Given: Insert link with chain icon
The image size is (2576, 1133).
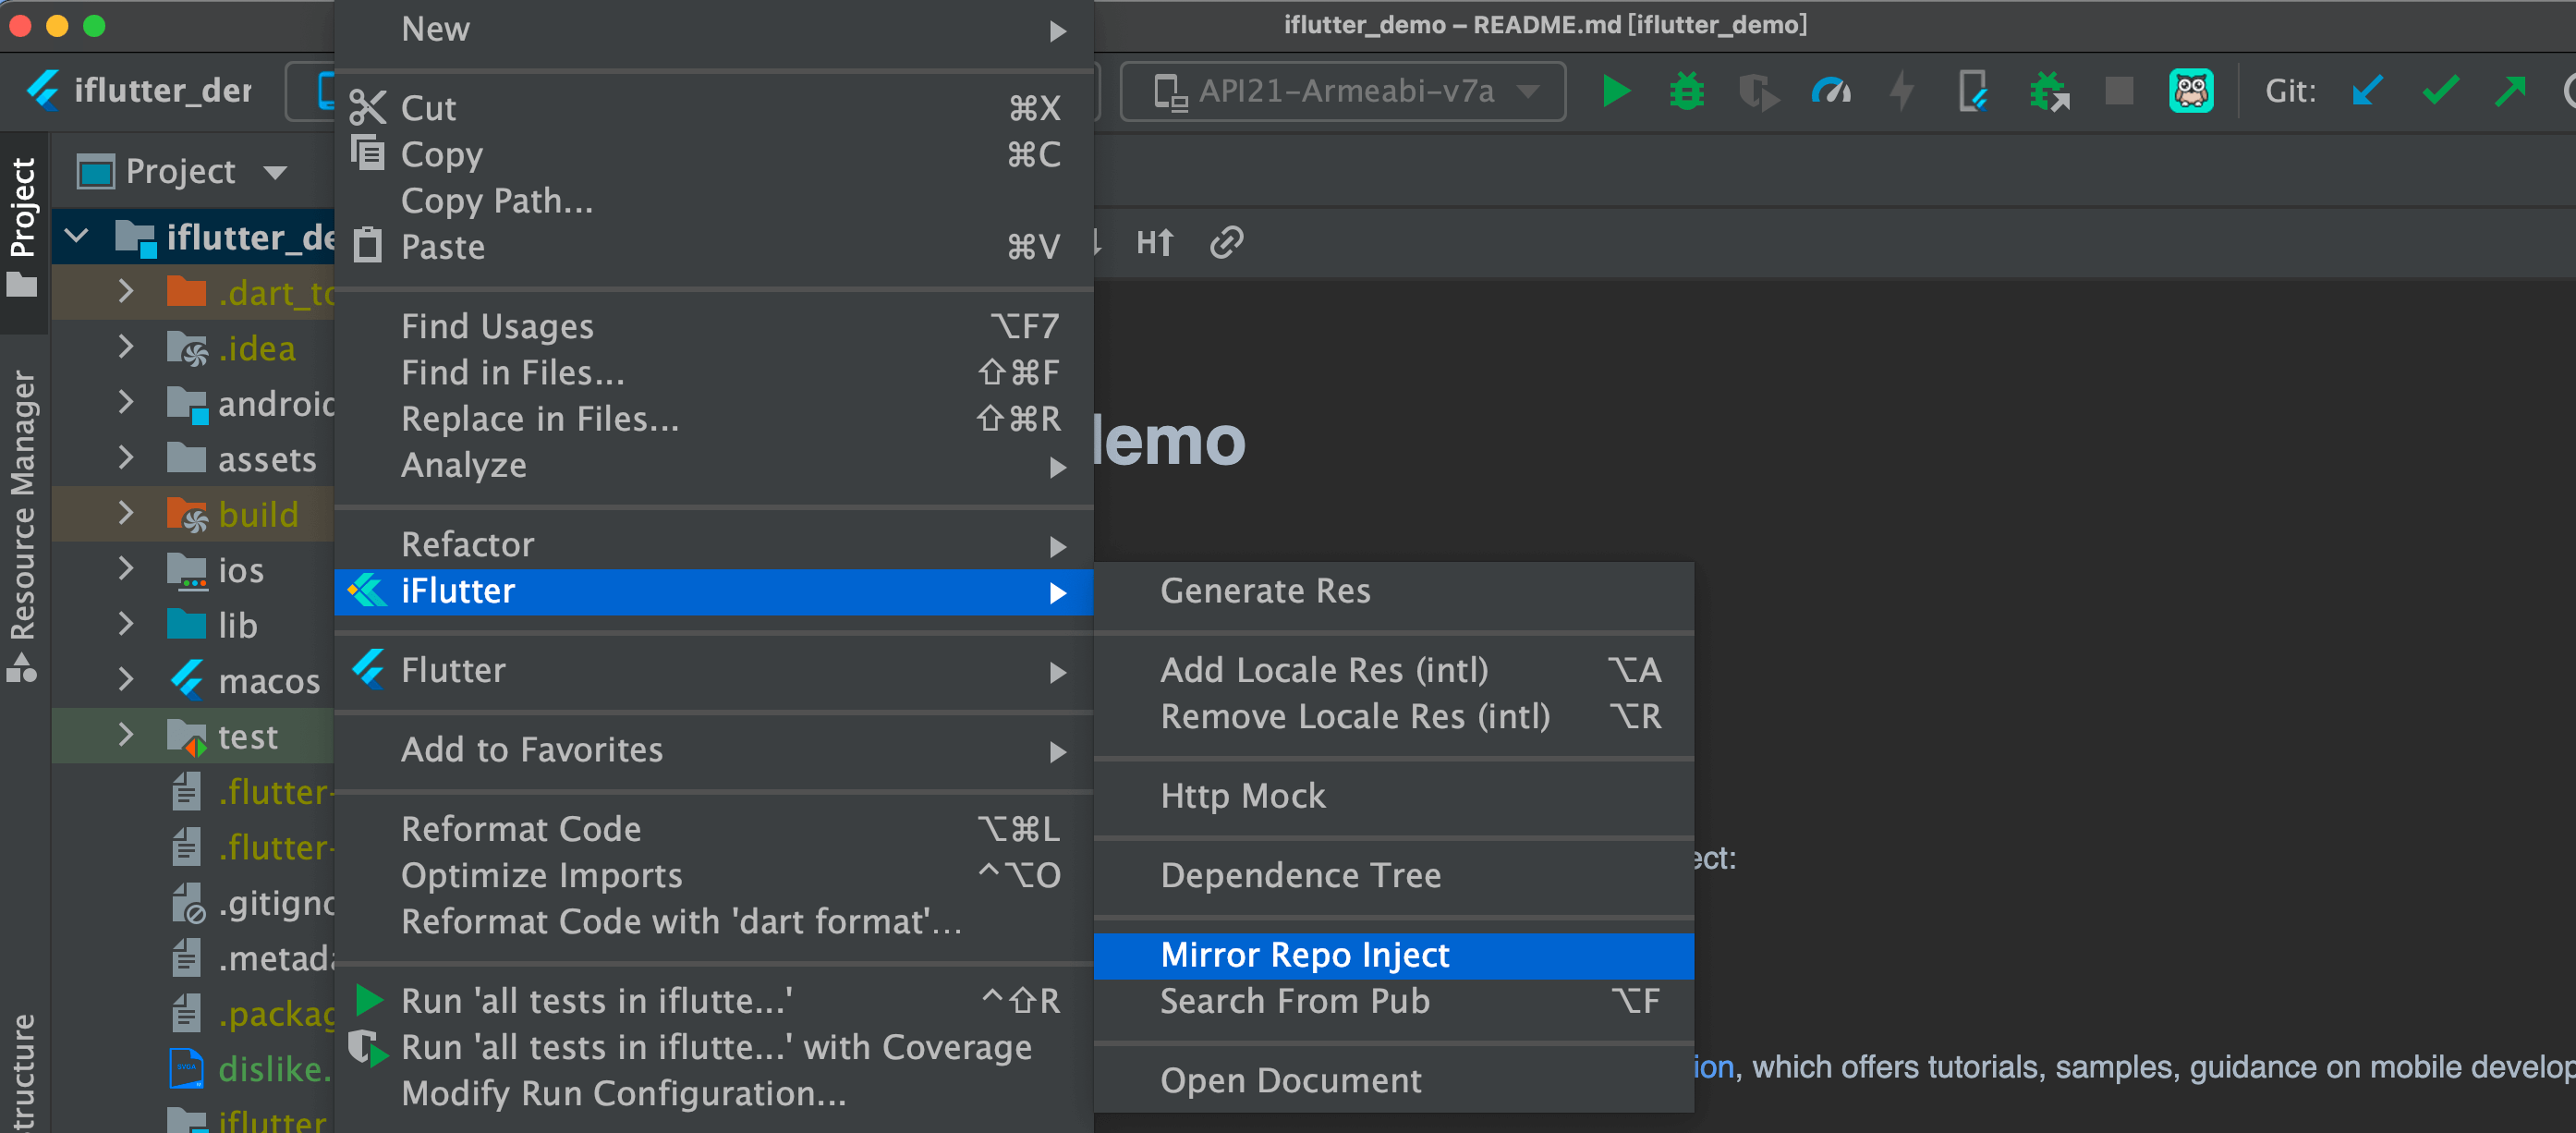Looking at the screenshot, I should click(1226, 242).
